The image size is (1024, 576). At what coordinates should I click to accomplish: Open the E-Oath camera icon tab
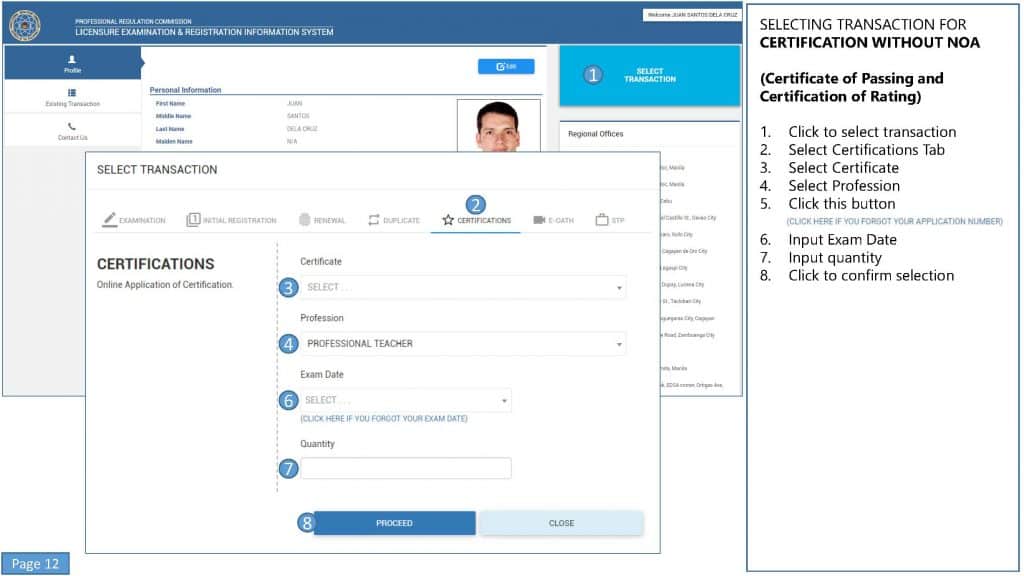point(539,220)
